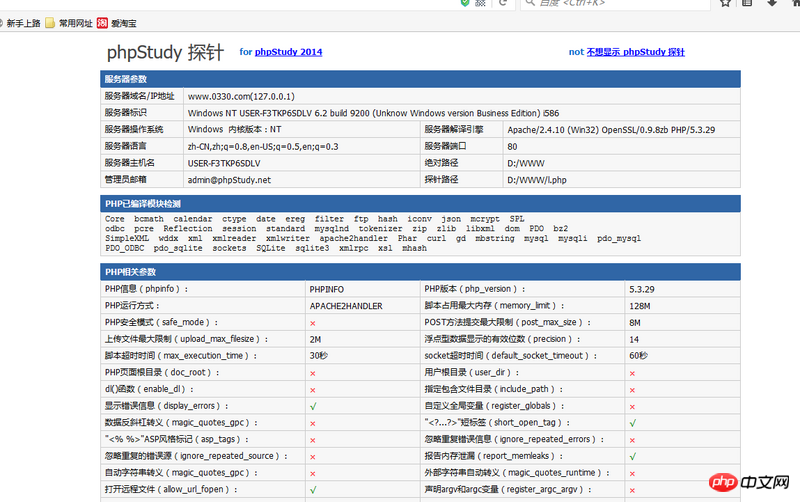The image size is (800, 502).
Task: Click the green check for display_errors
Action: (x=313, y=407)
